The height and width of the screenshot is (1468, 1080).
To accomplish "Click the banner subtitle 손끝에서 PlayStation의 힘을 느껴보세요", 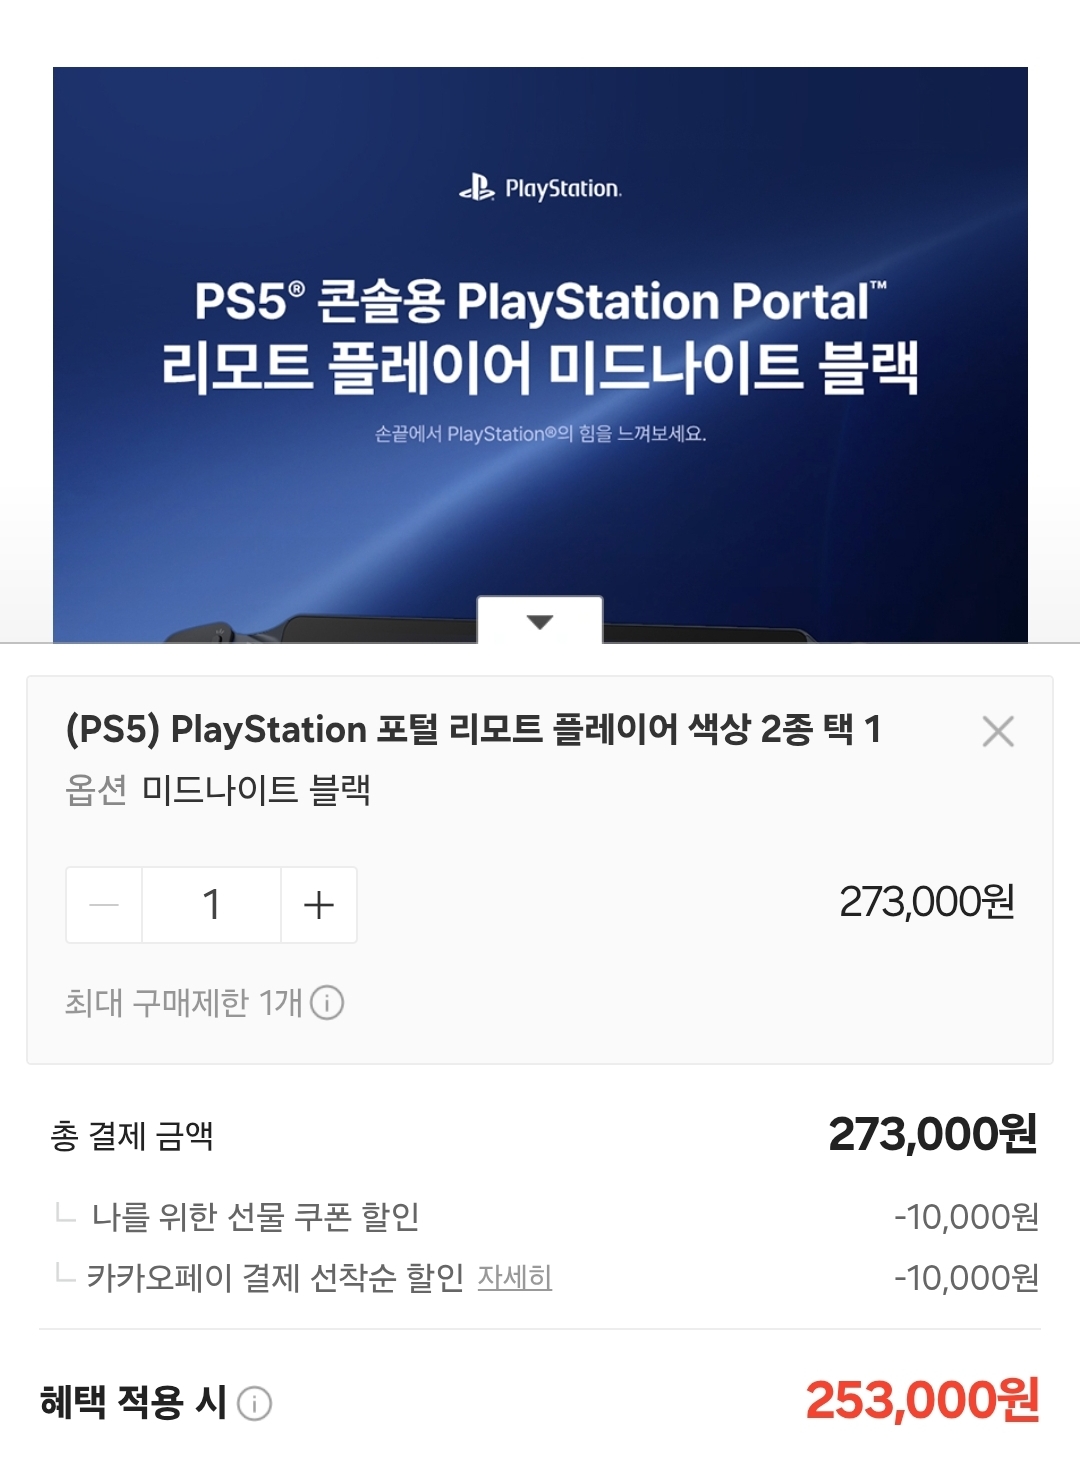I will (x=540, y=434).
